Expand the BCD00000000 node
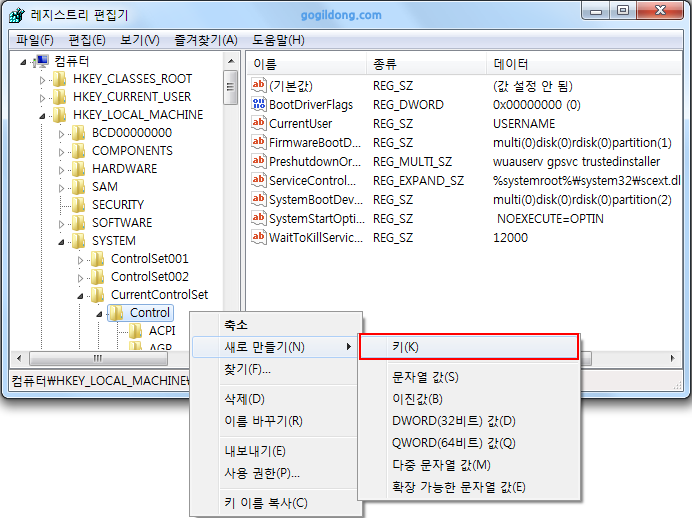Image resolution: width=692 pixels, height=518 pixels. [61, 134]
